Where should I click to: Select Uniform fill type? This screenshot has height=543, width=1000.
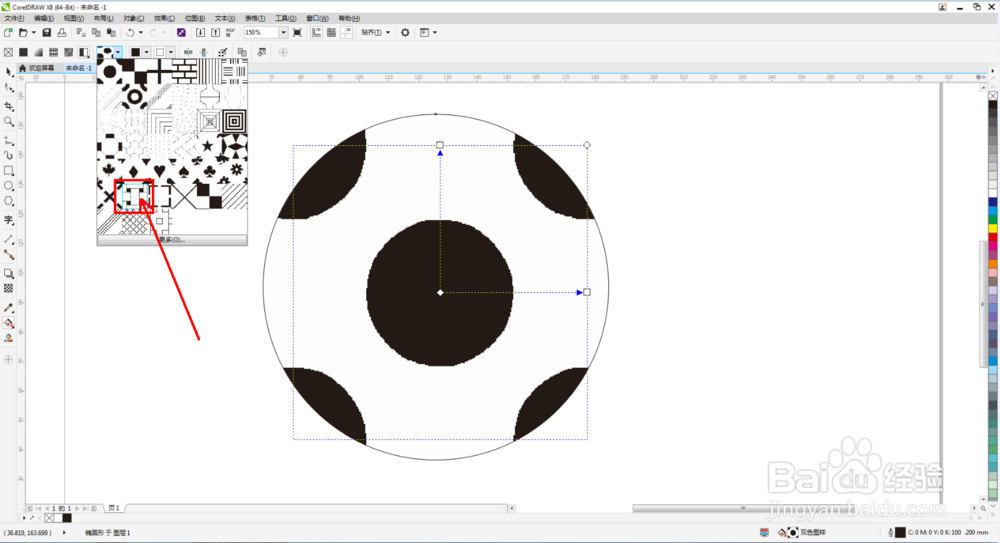[24, 52]
